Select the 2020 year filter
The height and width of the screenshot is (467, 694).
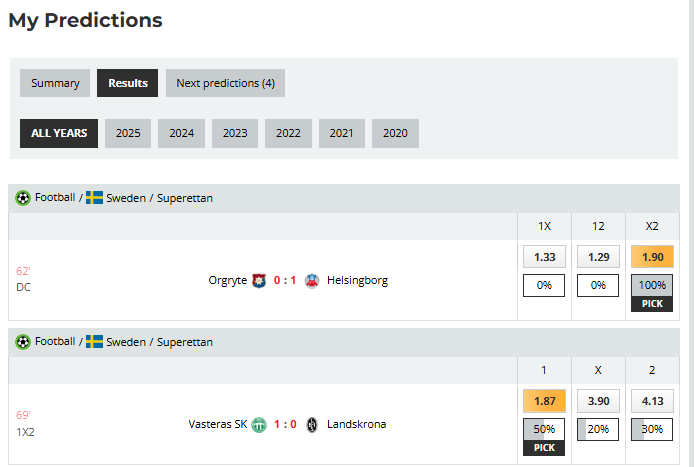(395, 133)
